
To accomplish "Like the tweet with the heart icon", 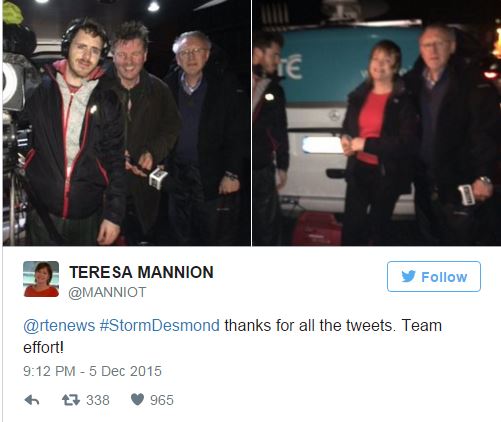I will 137,399.
